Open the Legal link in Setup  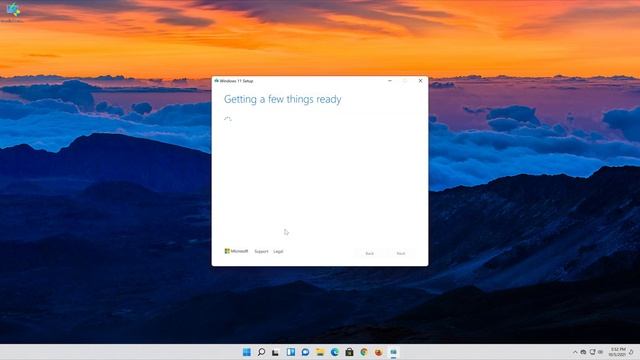(278, 251)
